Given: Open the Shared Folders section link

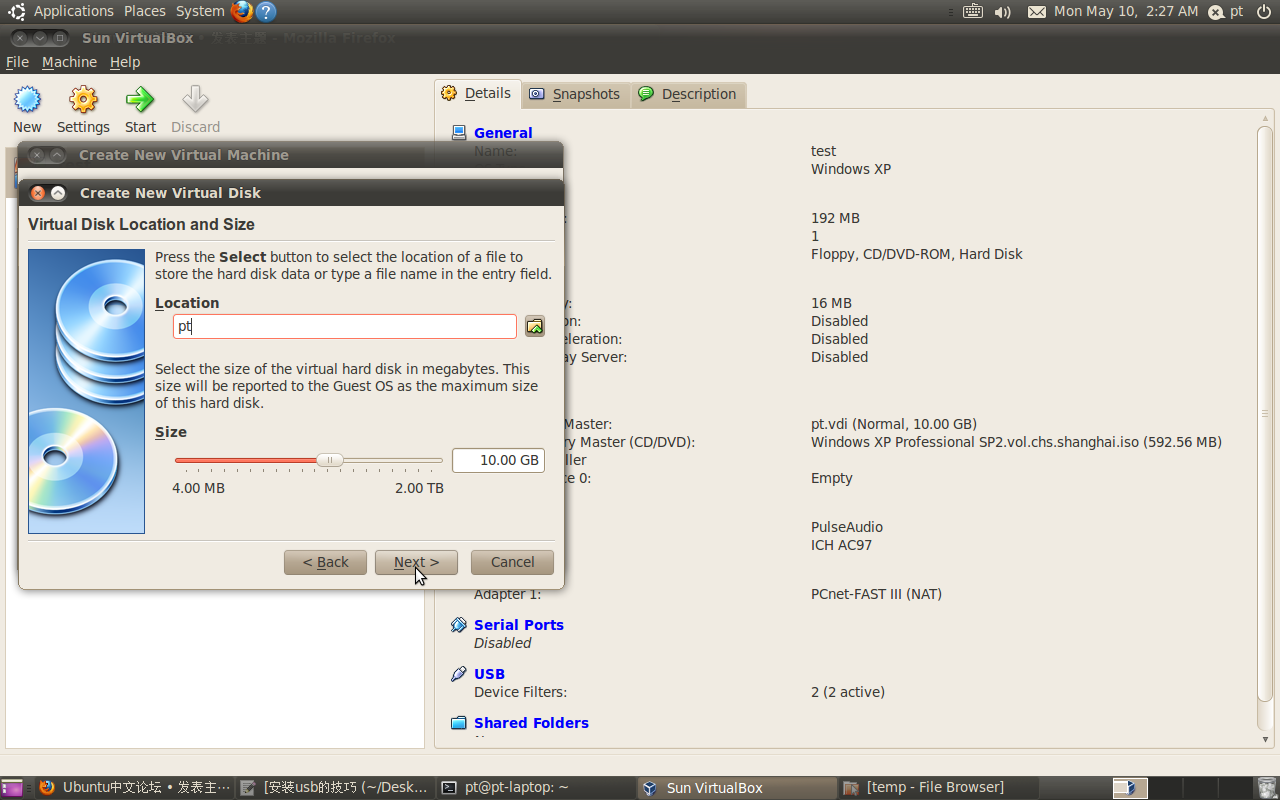Looking at the screenshot, I should (x=531, y=723).
